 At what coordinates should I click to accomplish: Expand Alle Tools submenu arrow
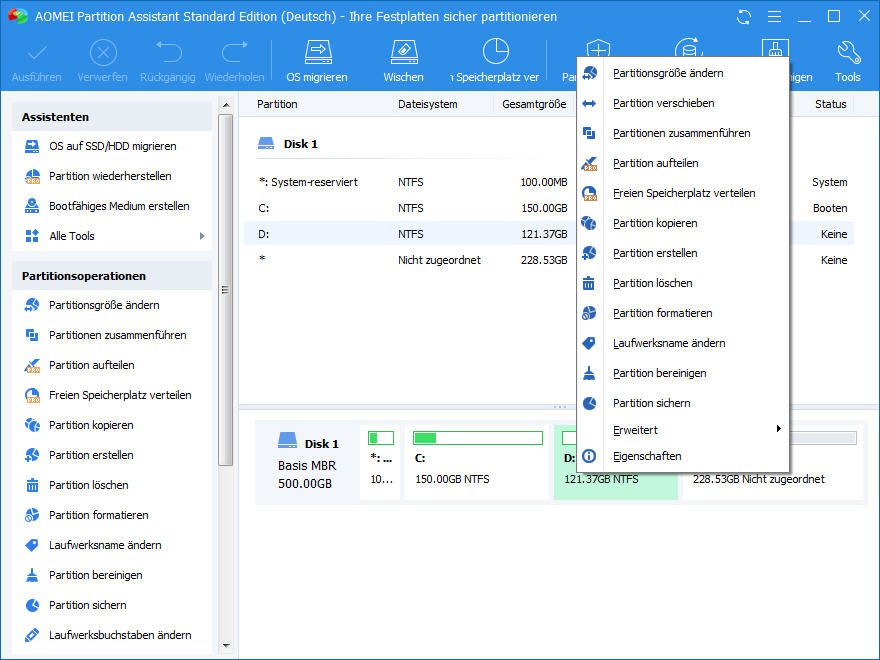[x=202, y=236]
